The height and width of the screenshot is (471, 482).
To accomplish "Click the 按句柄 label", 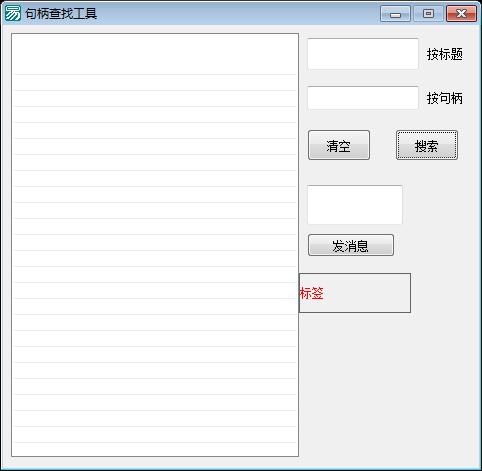I will point(445,98).
